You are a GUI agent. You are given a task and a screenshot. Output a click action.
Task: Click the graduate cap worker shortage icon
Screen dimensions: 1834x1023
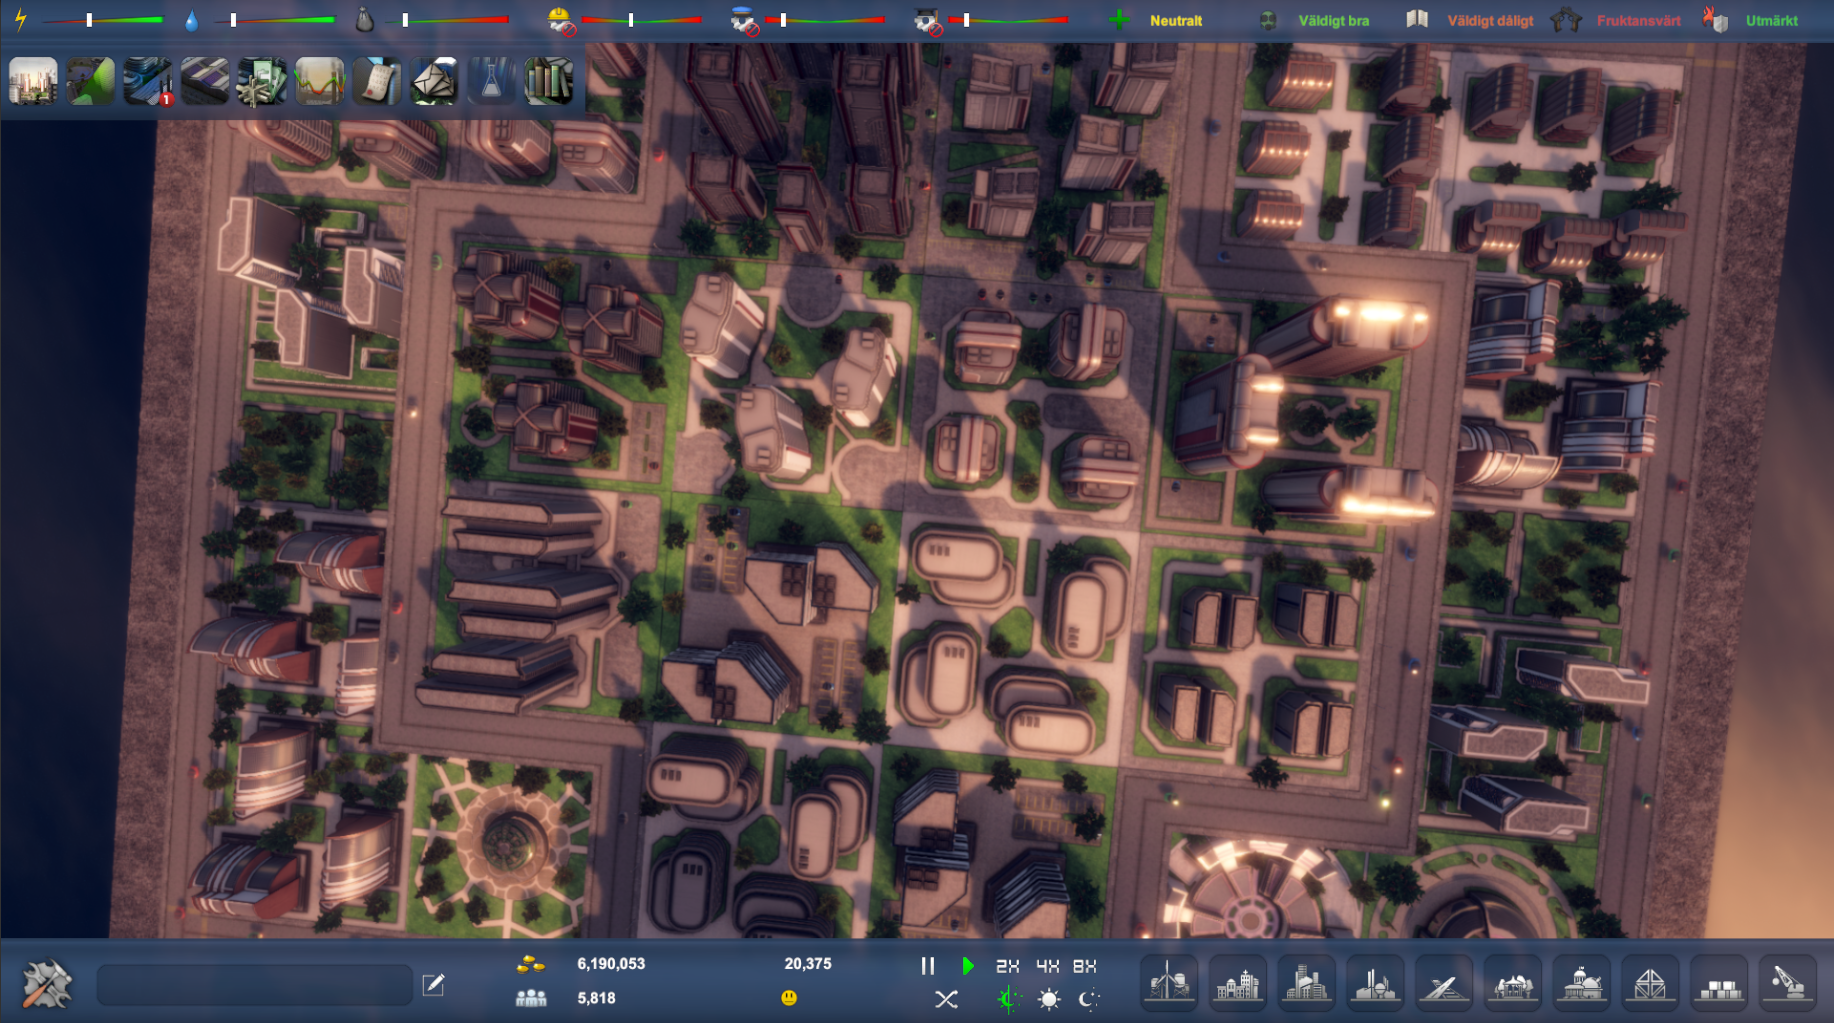(x=927, y=20)
